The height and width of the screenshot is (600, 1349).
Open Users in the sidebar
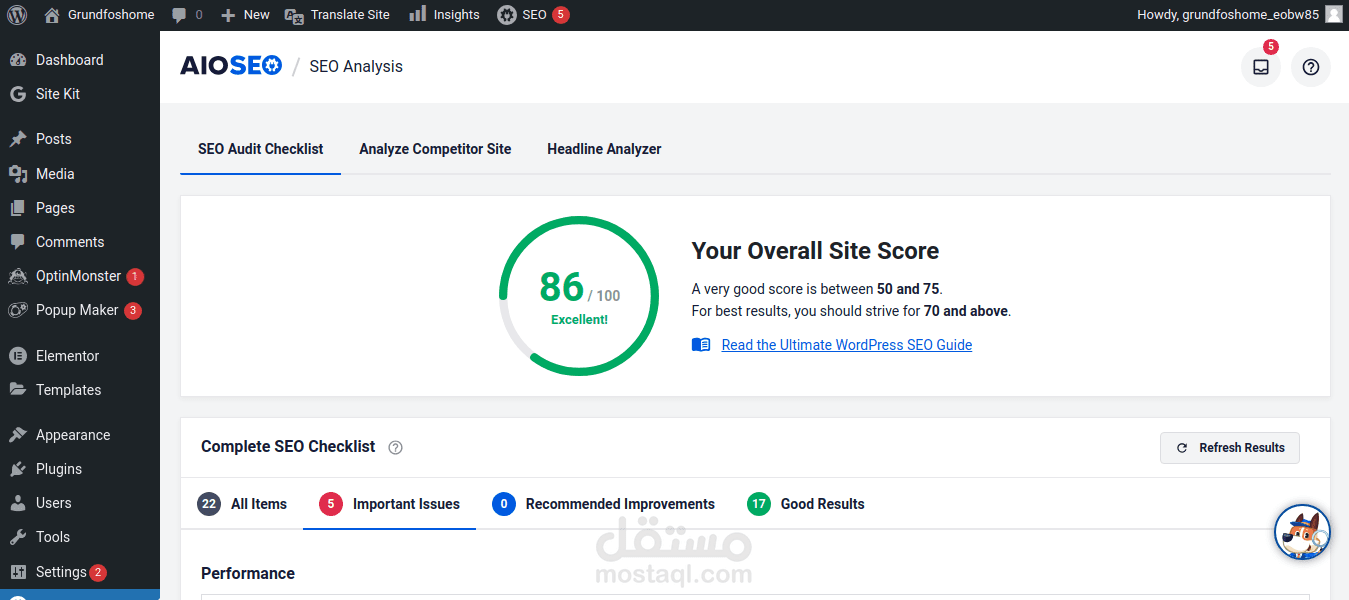(x=80, y=503)
